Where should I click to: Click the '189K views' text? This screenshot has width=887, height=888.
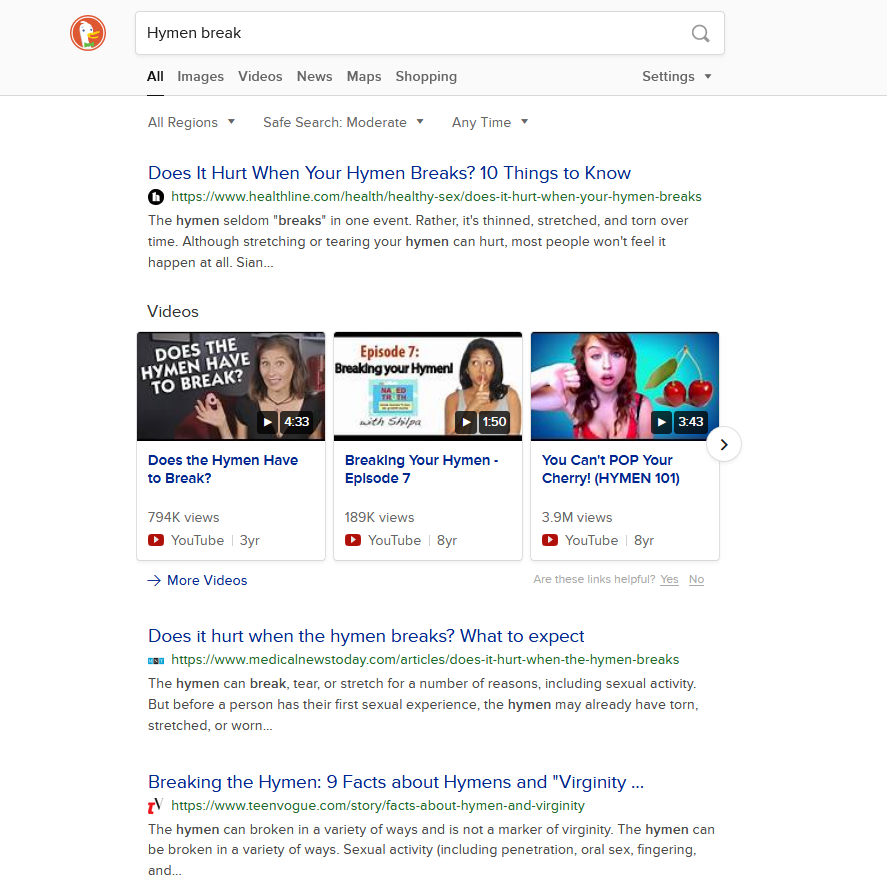pos(379,518)
